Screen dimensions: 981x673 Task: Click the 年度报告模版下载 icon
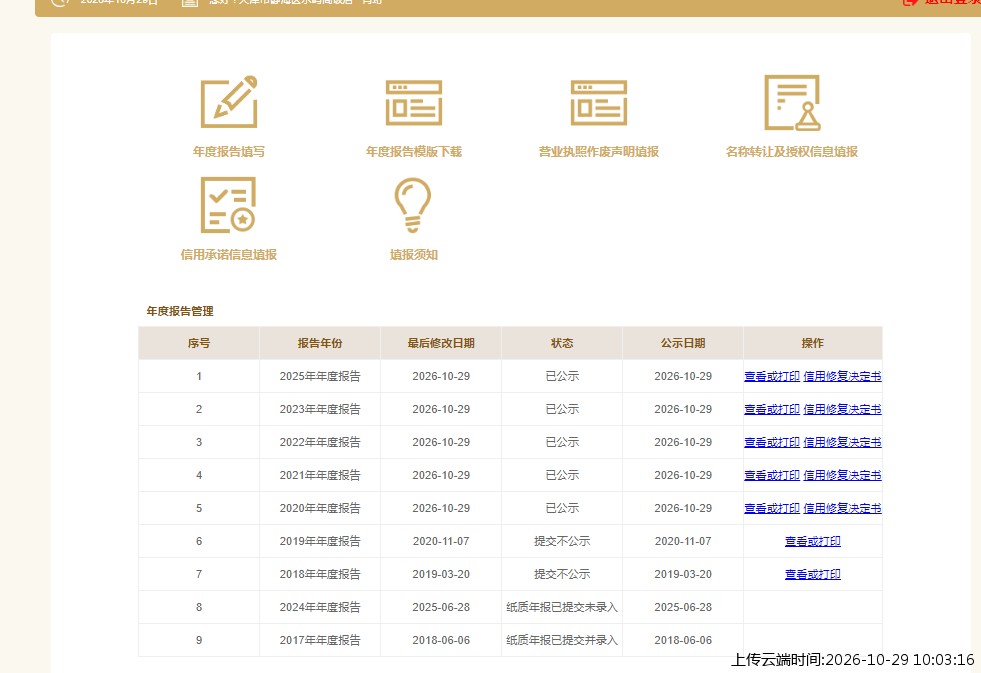414,103
